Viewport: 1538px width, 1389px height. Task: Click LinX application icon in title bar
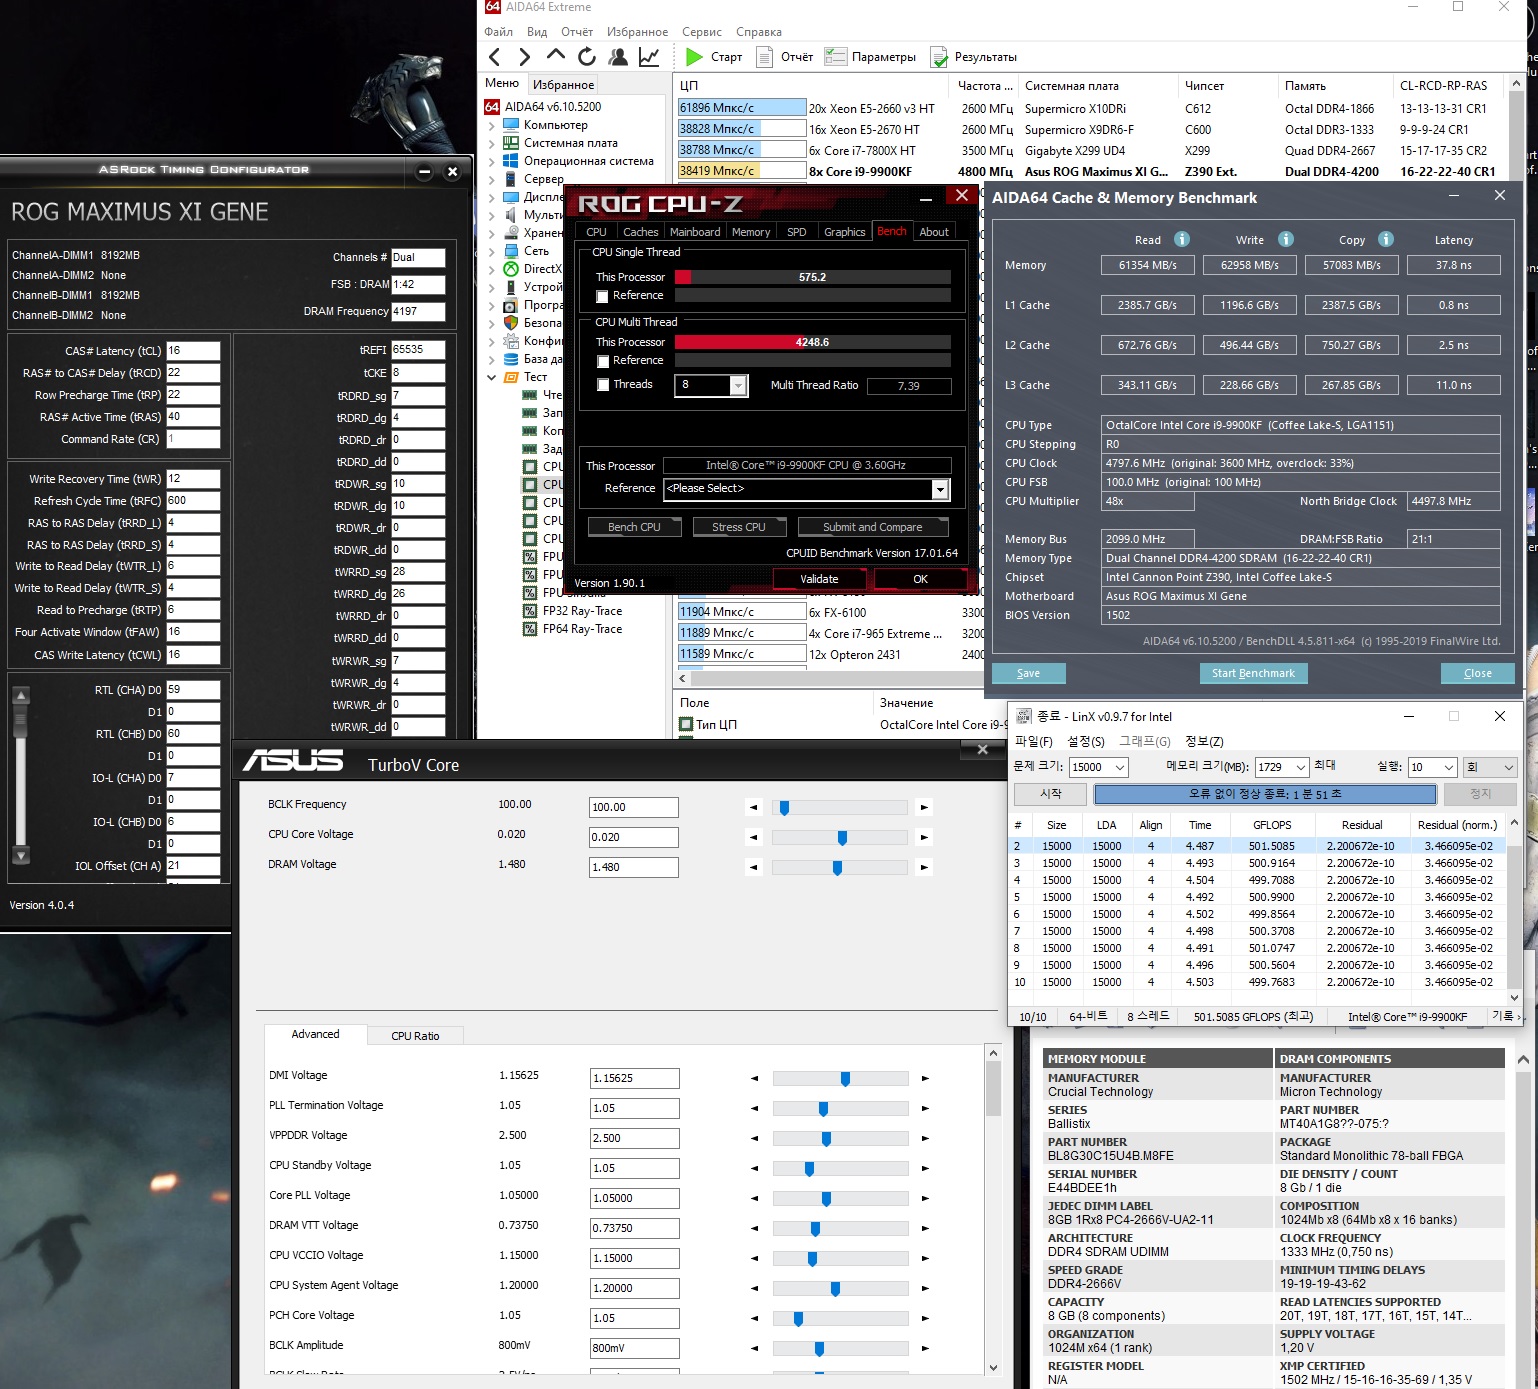[1023, 716]
